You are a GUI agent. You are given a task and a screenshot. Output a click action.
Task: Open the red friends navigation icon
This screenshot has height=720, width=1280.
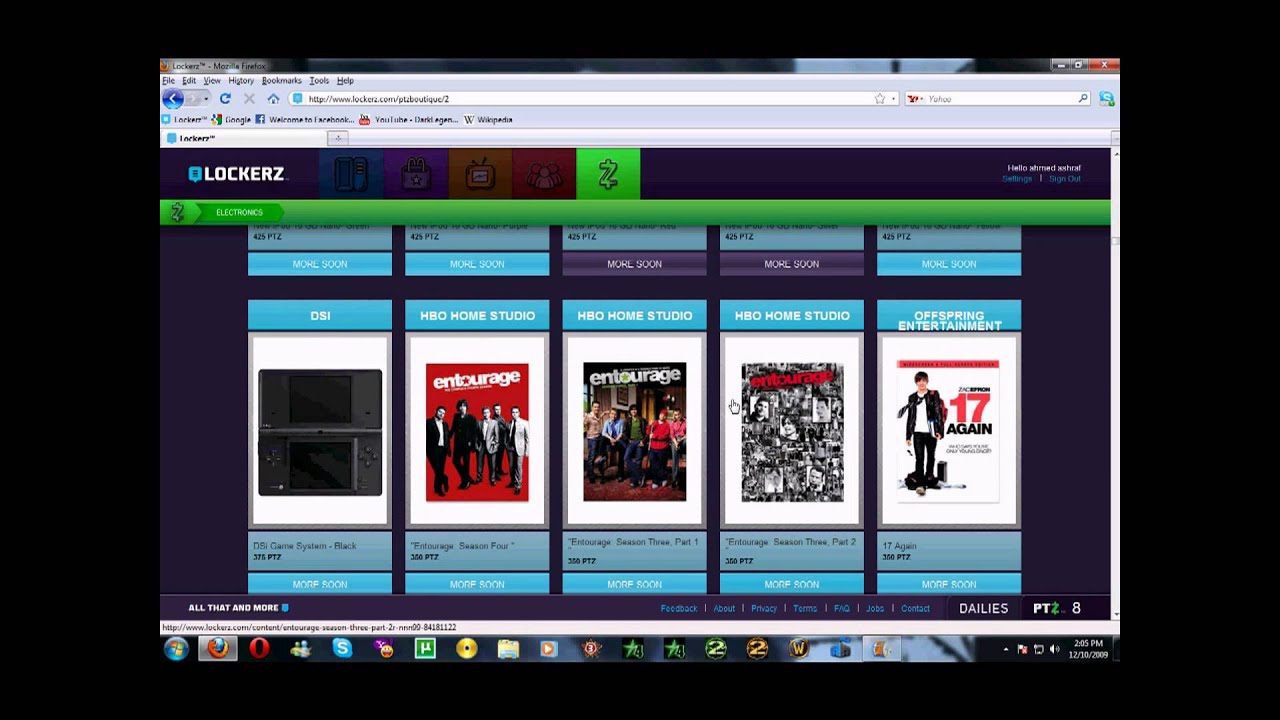click(x=544, y=174)
